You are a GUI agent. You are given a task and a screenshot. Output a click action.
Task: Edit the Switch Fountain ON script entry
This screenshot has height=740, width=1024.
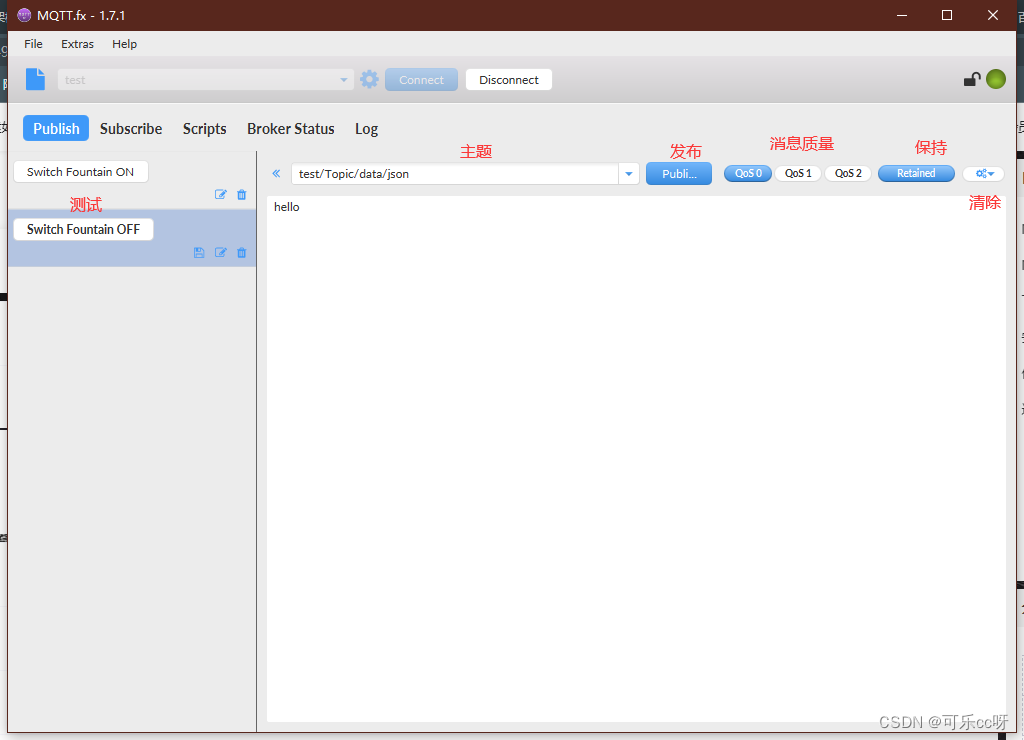pos(221,195)
